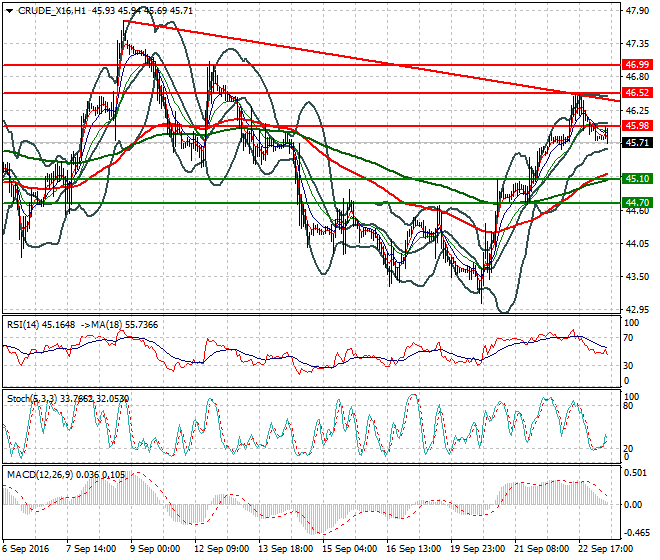
Task: Click the MACD scale value 0.501
Action: tap(635, 473)
